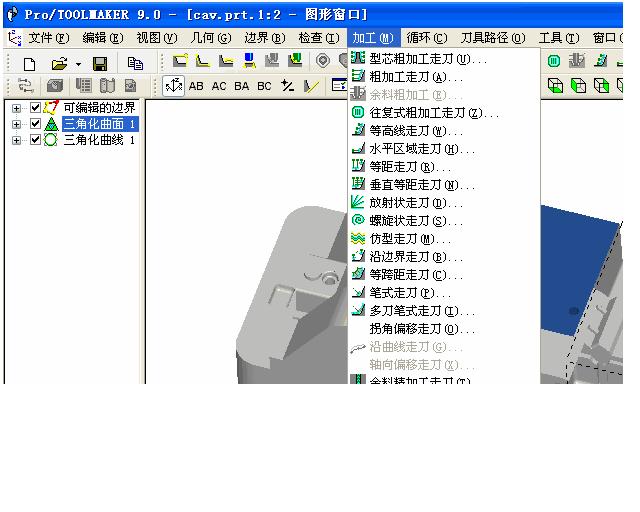The width and height of the screenshot is (640, 512).
Task: Choose 拐角偏移走刀(O) menu entry
Action: (444, 328)
